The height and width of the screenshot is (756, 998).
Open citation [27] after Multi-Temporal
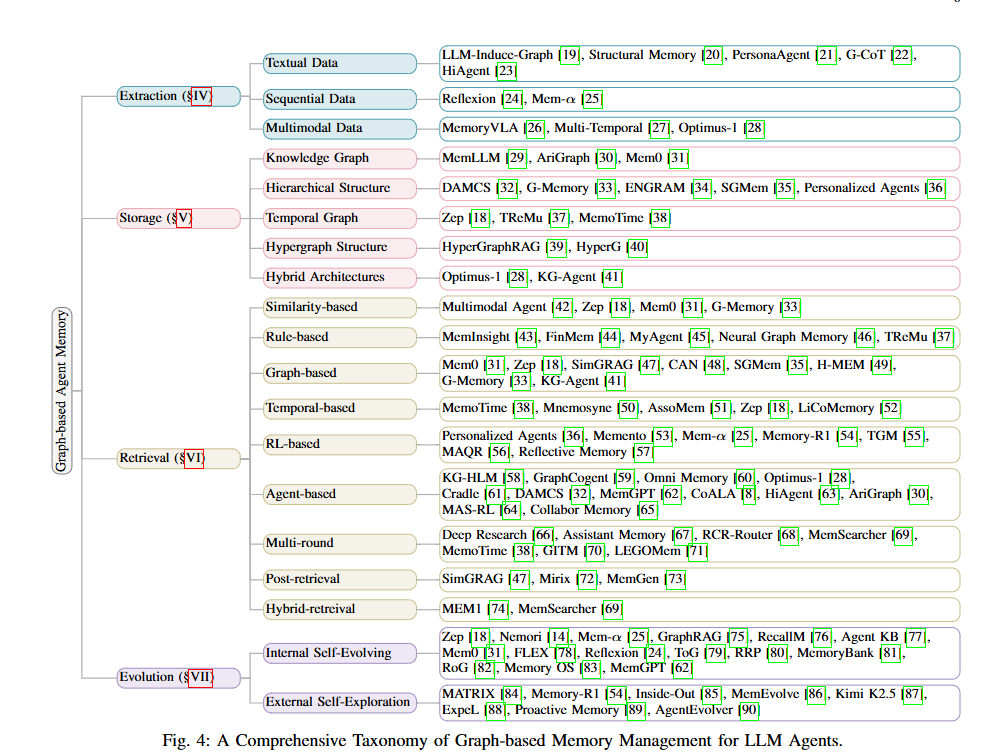pos(659,129)
